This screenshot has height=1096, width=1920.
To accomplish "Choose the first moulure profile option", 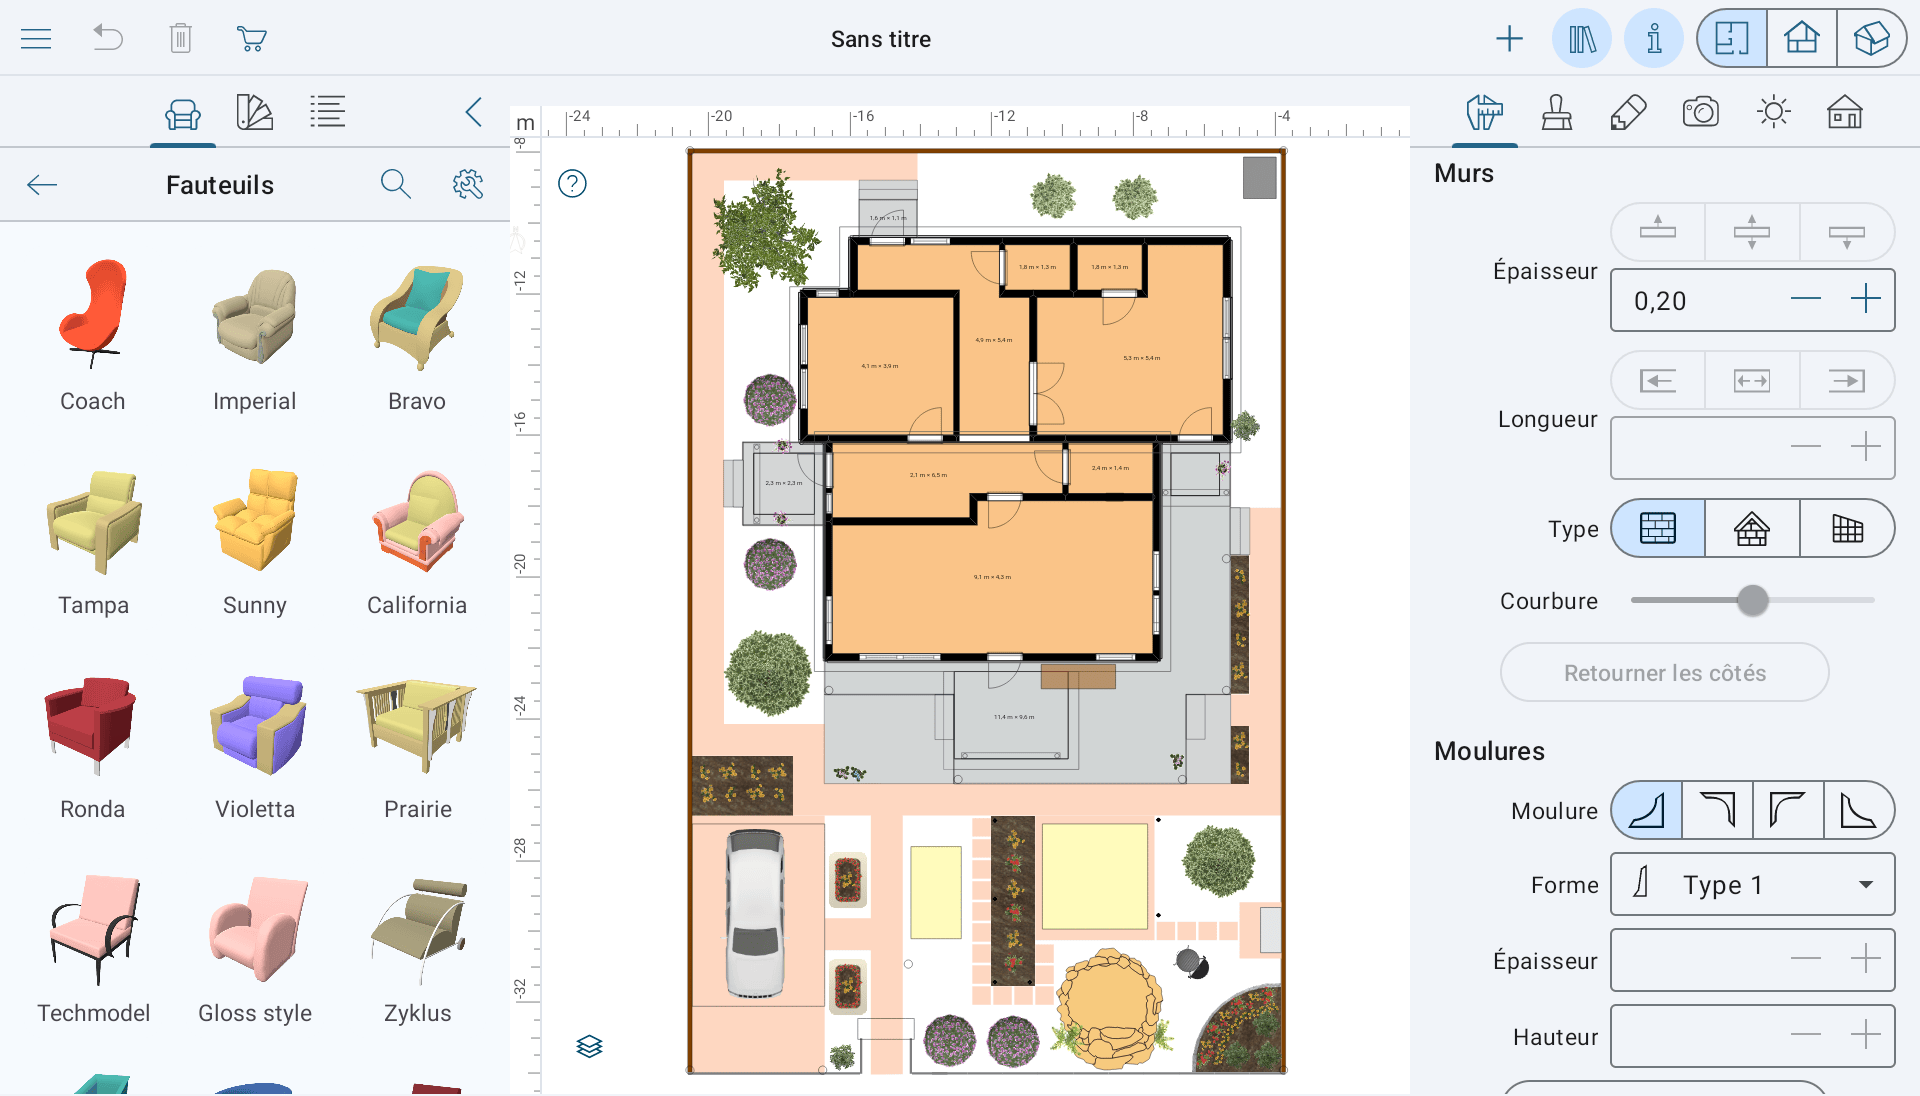I will pos(1647,810).
